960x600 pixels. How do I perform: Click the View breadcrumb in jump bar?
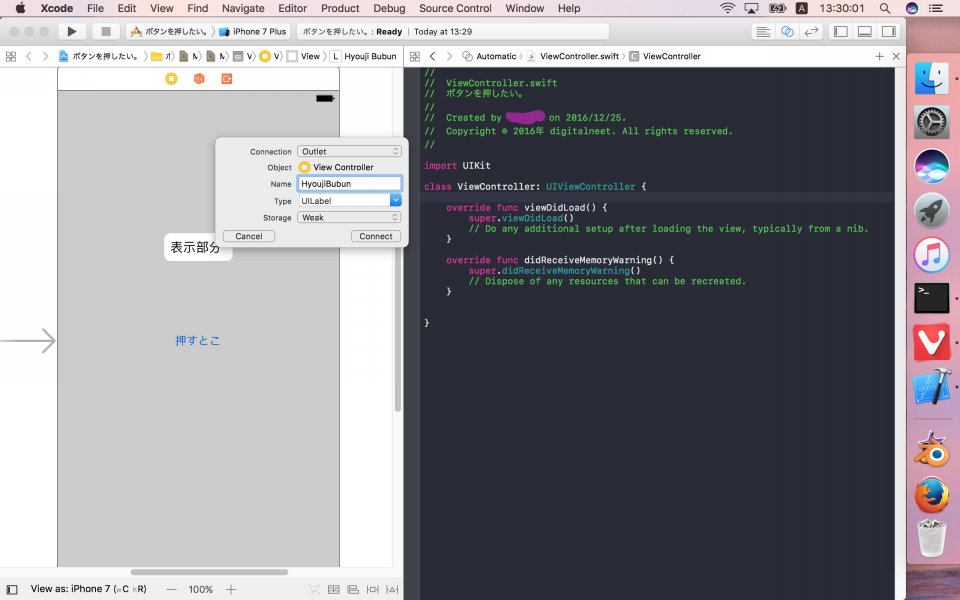pyautogui.click(x=304, y=56)
